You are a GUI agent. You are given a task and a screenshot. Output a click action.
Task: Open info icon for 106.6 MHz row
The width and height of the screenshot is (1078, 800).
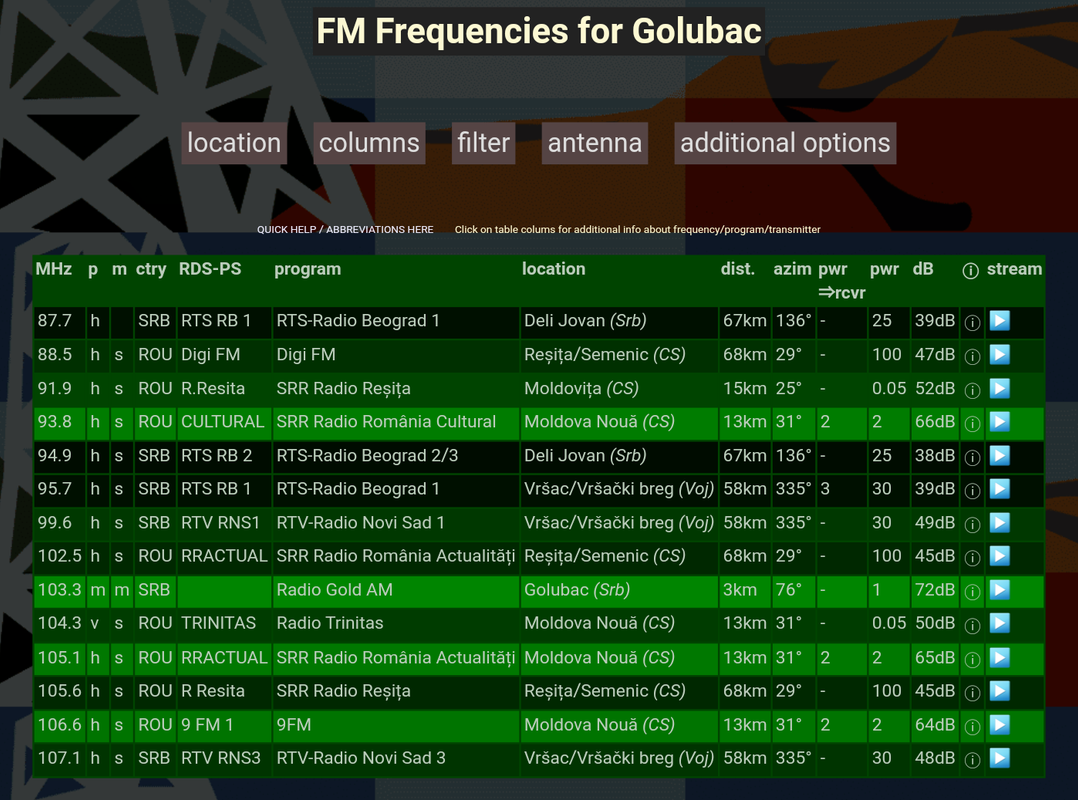[x=972, y=726]
